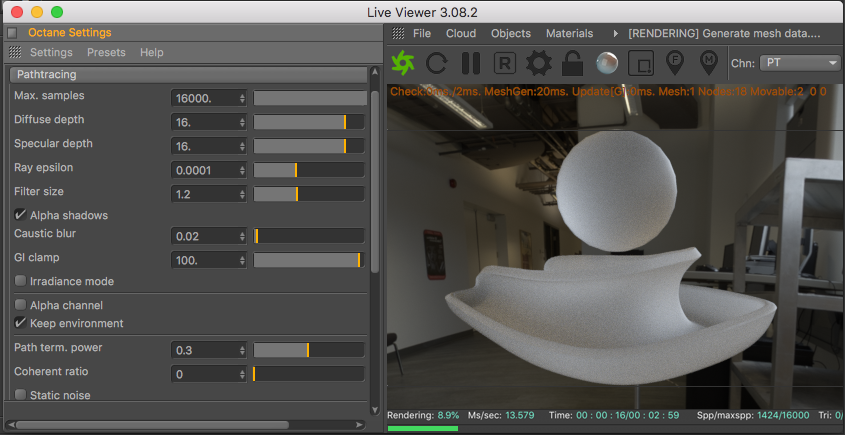Open the Cloud menu
The image size is (845, 435).
(461, 33)
